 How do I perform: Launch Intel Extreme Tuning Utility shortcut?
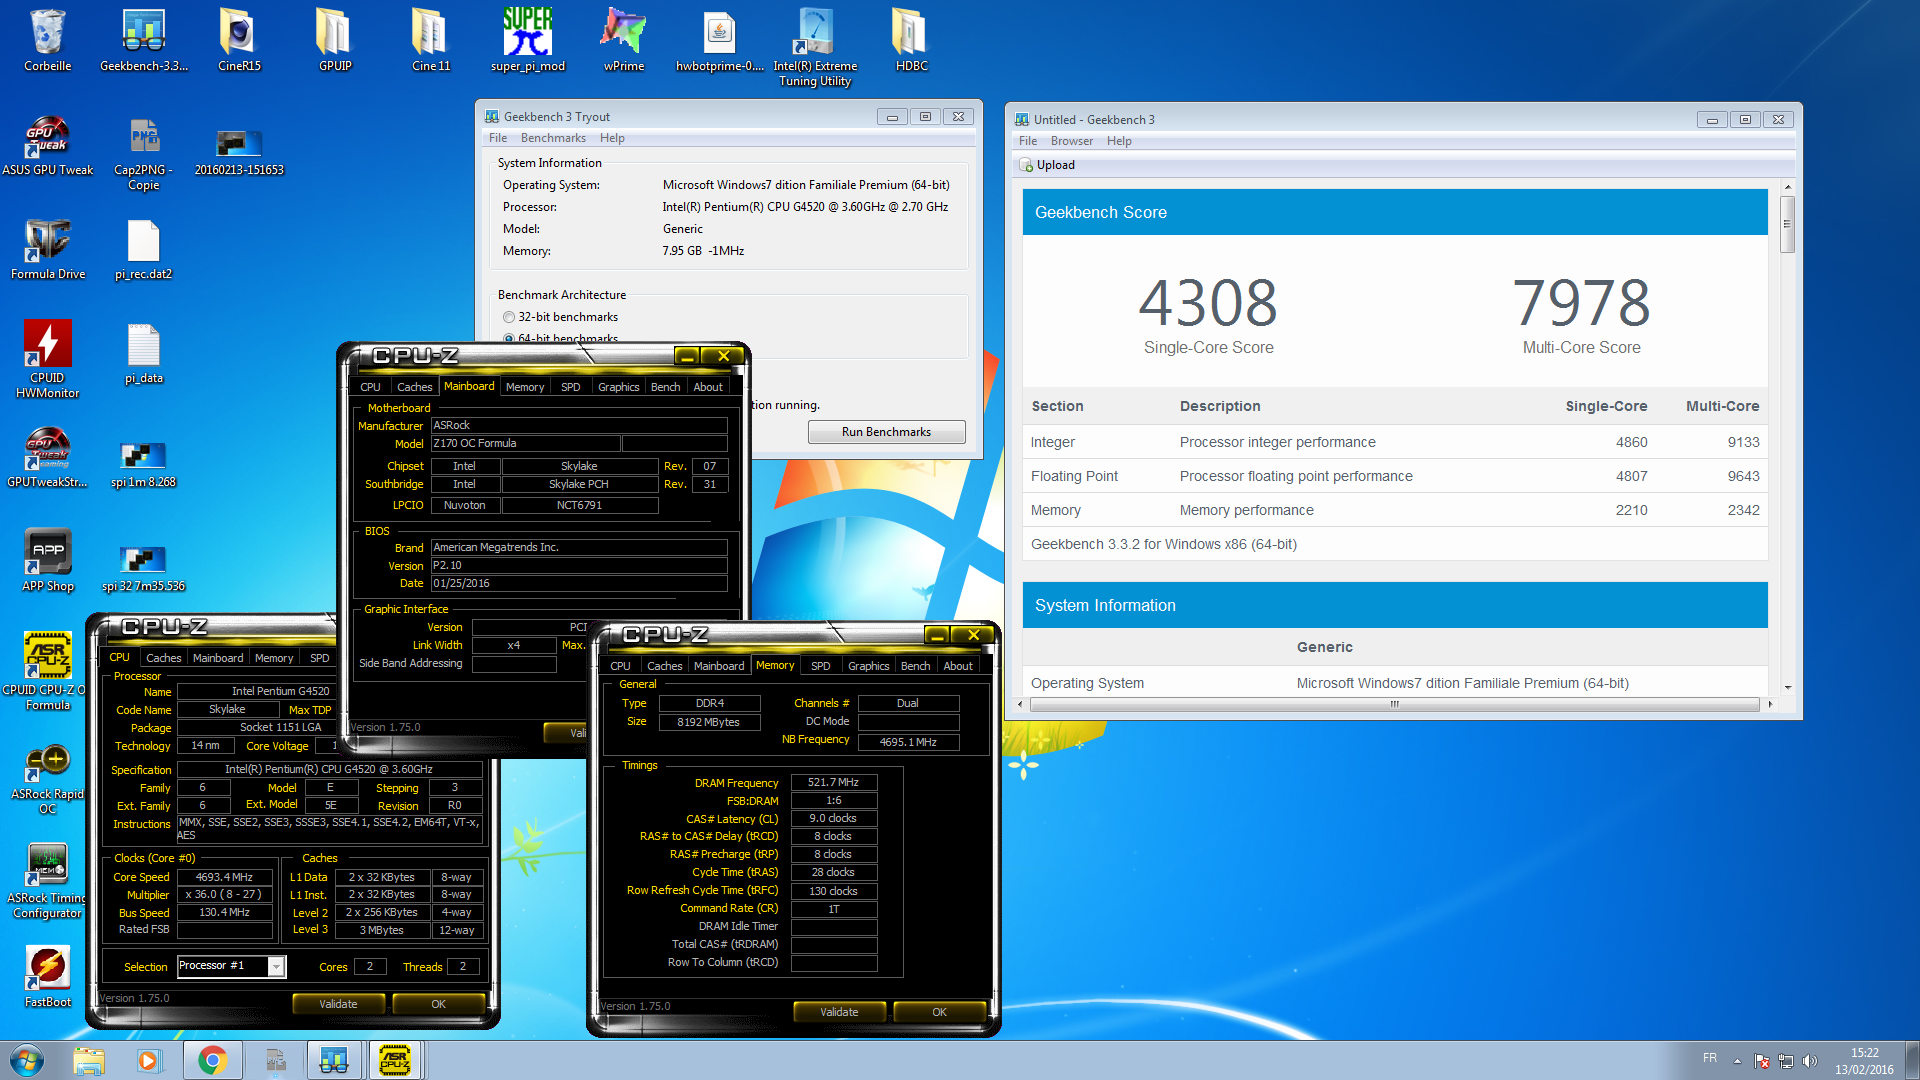(815, 47)
